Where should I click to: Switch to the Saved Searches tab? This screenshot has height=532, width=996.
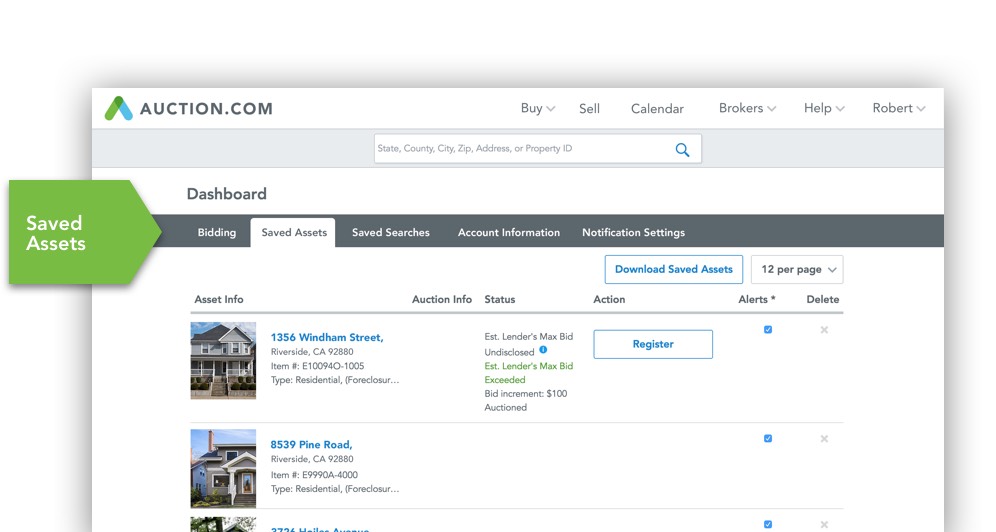pos(390,233)
